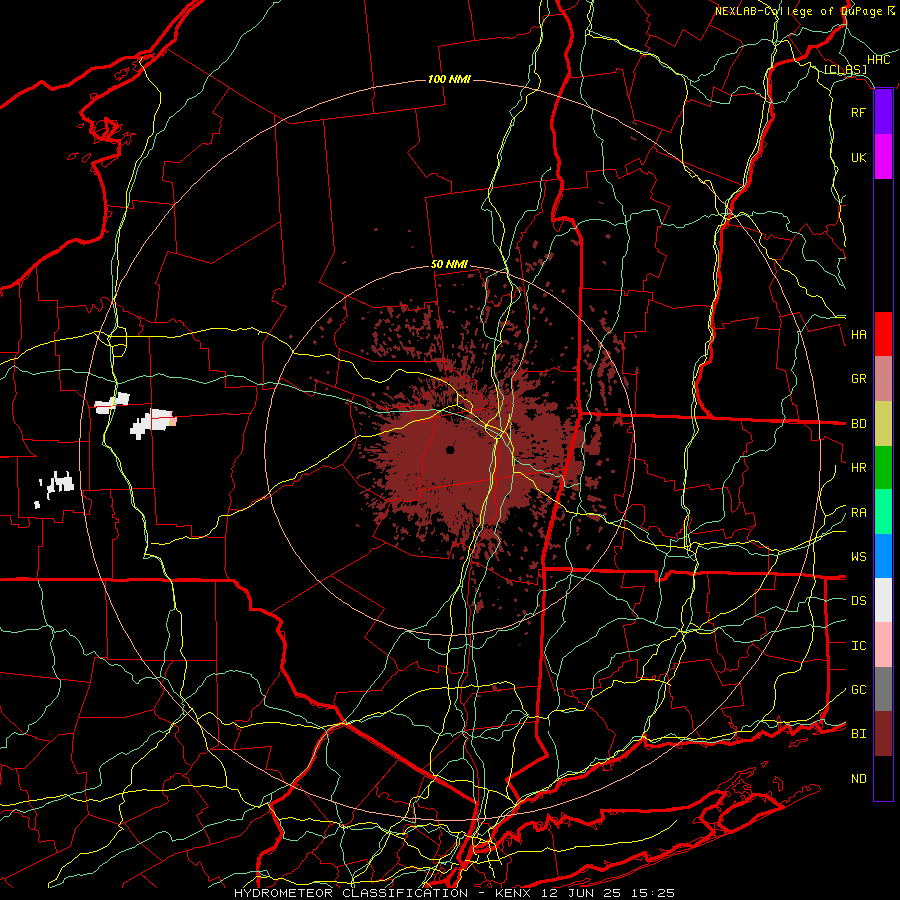
Task: Pick the RA light green legend block
Action: [x=883, y=512]
